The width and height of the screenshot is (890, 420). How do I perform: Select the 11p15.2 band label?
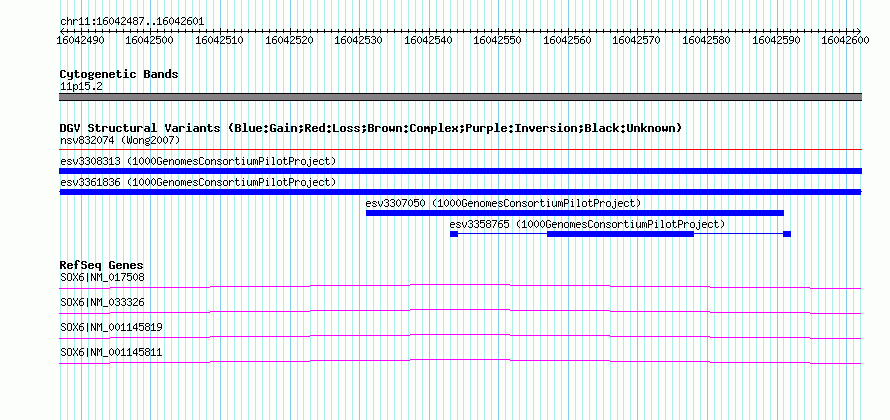pyautogui.click(x=81, y=86)
